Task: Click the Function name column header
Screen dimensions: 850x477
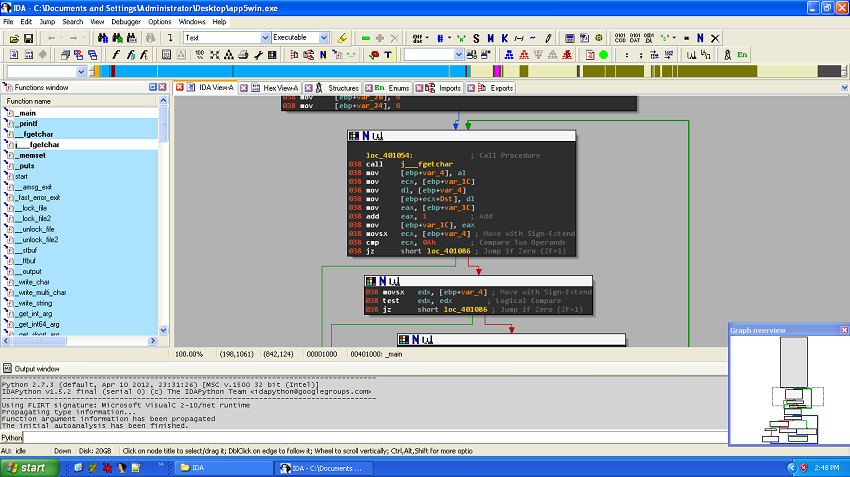Action: 80,101
